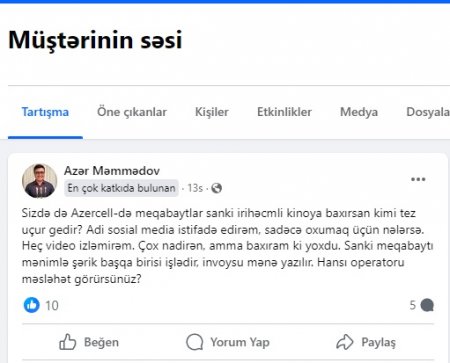450x363 pixels.
Task: Click the globe public visibility icon
Action: (217, 188)
